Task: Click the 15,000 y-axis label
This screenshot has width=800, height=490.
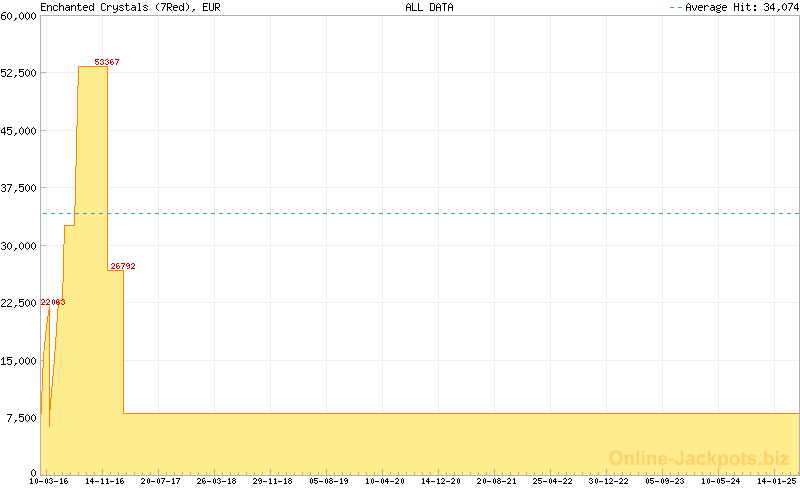Action: pyautogui.click(x=18, y=361)
